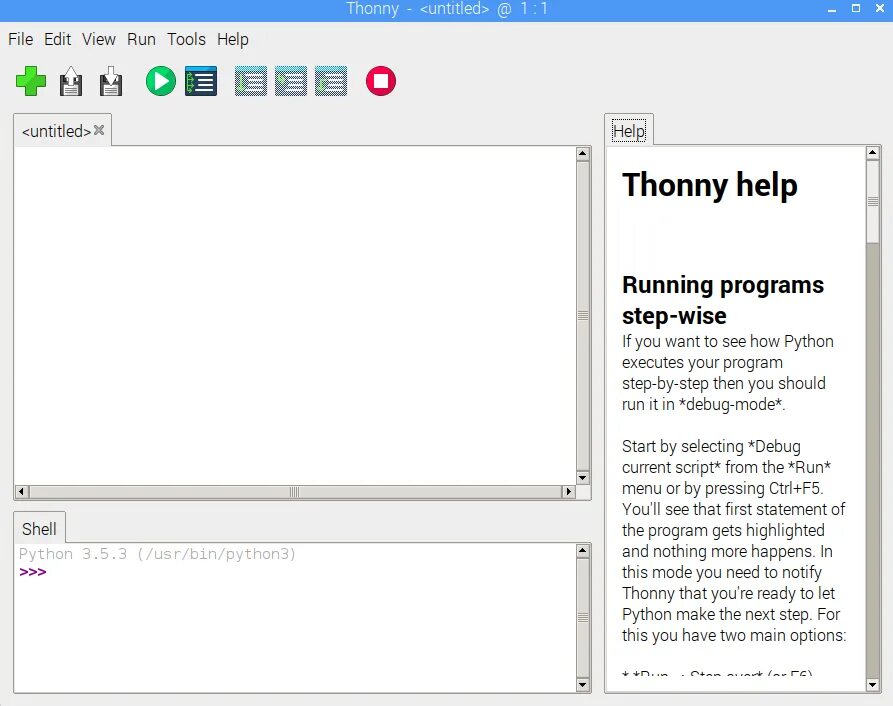Viewport: 893px width, 706px height.
Task: Click editor horizontal scrollbar right arrow
Action: [x=568, y=492]
